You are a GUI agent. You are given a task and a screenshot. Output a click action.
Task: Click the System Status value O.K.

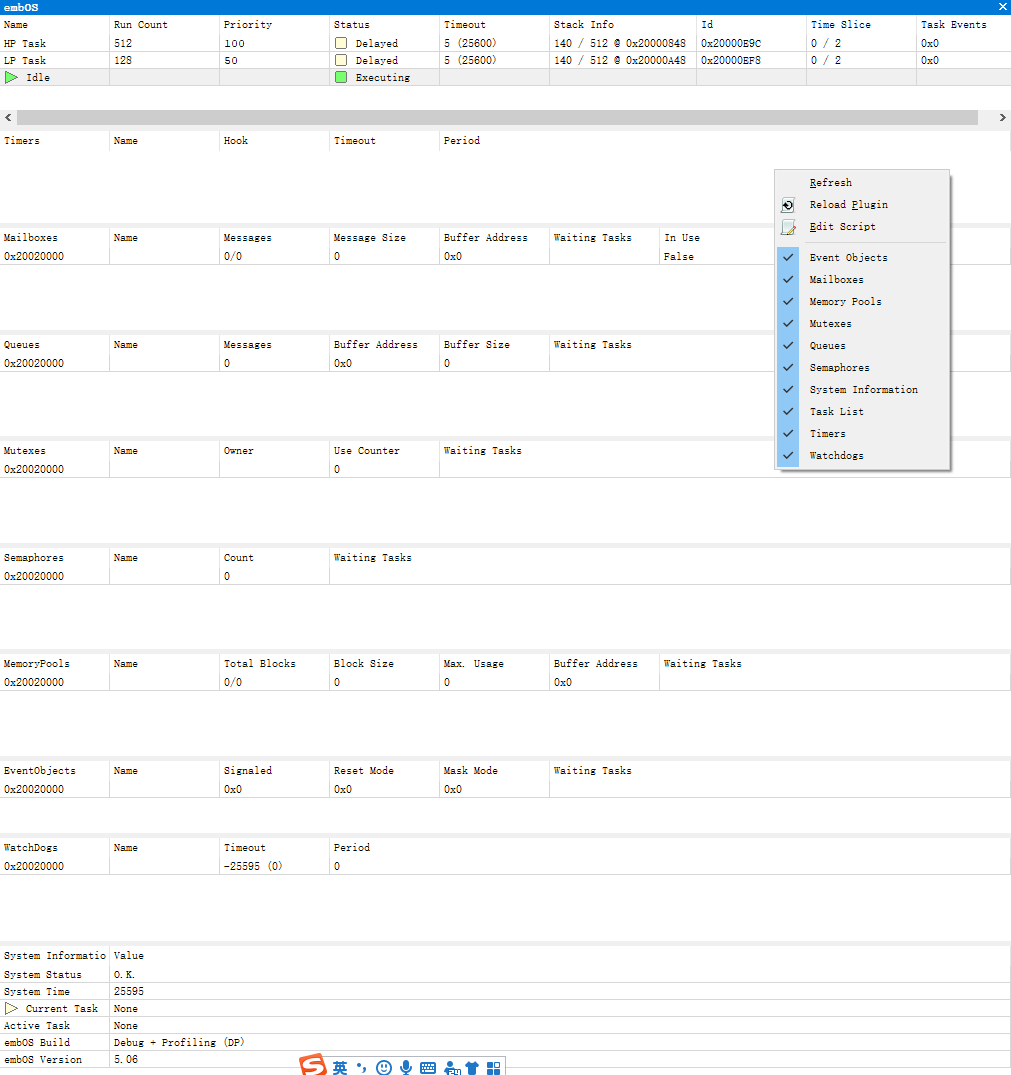(x=124, y=975)
